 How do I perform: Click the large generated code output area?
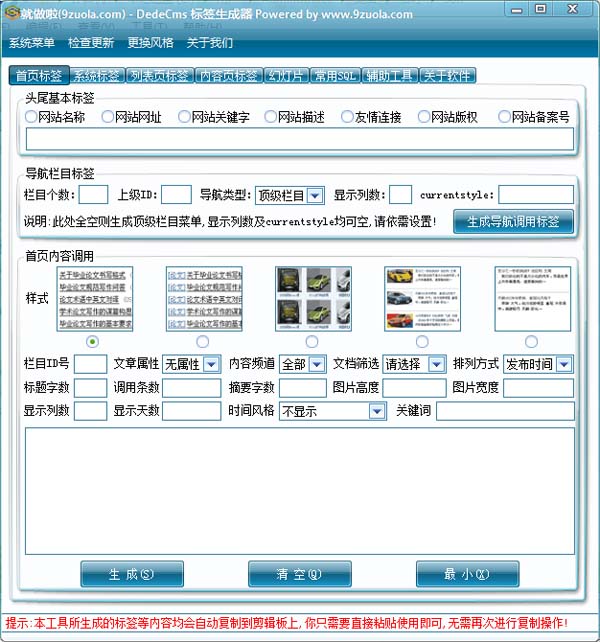[300, 491]
